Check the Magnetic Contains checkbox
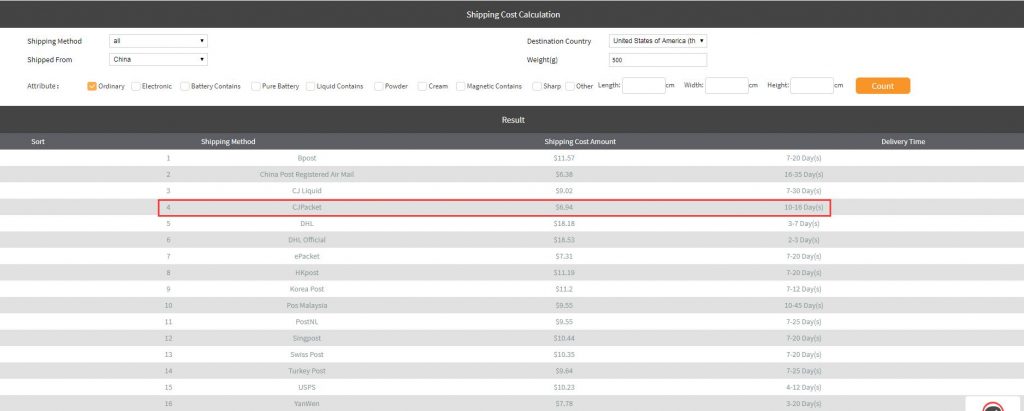The image size is (1024, 411). pyautogui.click(x=461, y=86)
